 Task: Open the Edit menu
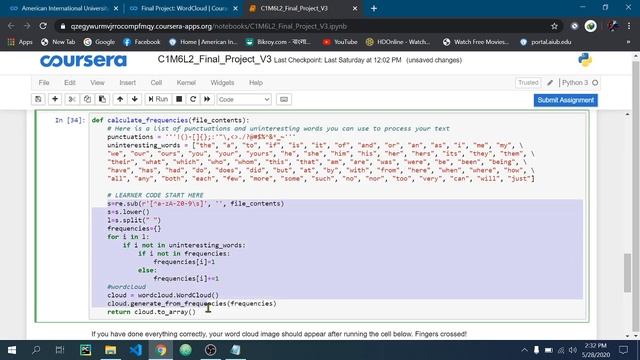[x=70, y=82]
